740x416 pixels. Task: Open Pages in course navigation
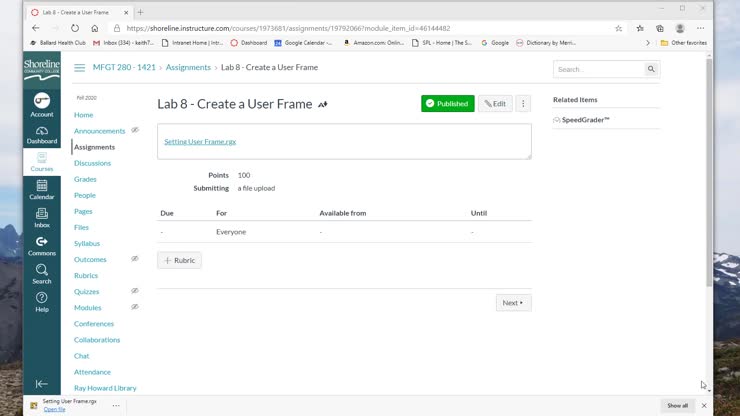[83, 211]
